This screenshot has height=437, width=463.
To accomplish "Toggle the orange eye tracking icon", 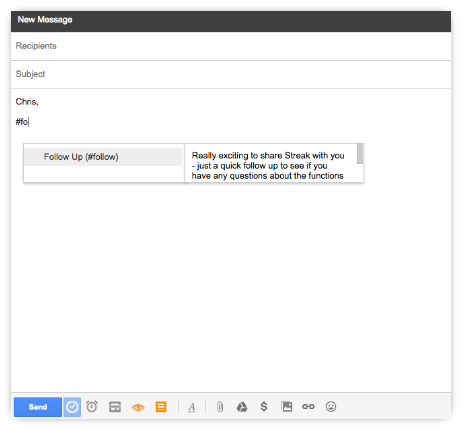I will [x=138, y=407].
